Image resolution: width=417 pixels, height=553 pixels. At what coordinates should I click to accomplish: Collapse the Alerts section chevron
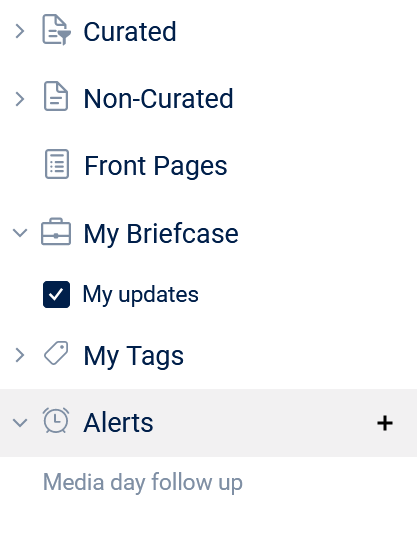(20, 423)
